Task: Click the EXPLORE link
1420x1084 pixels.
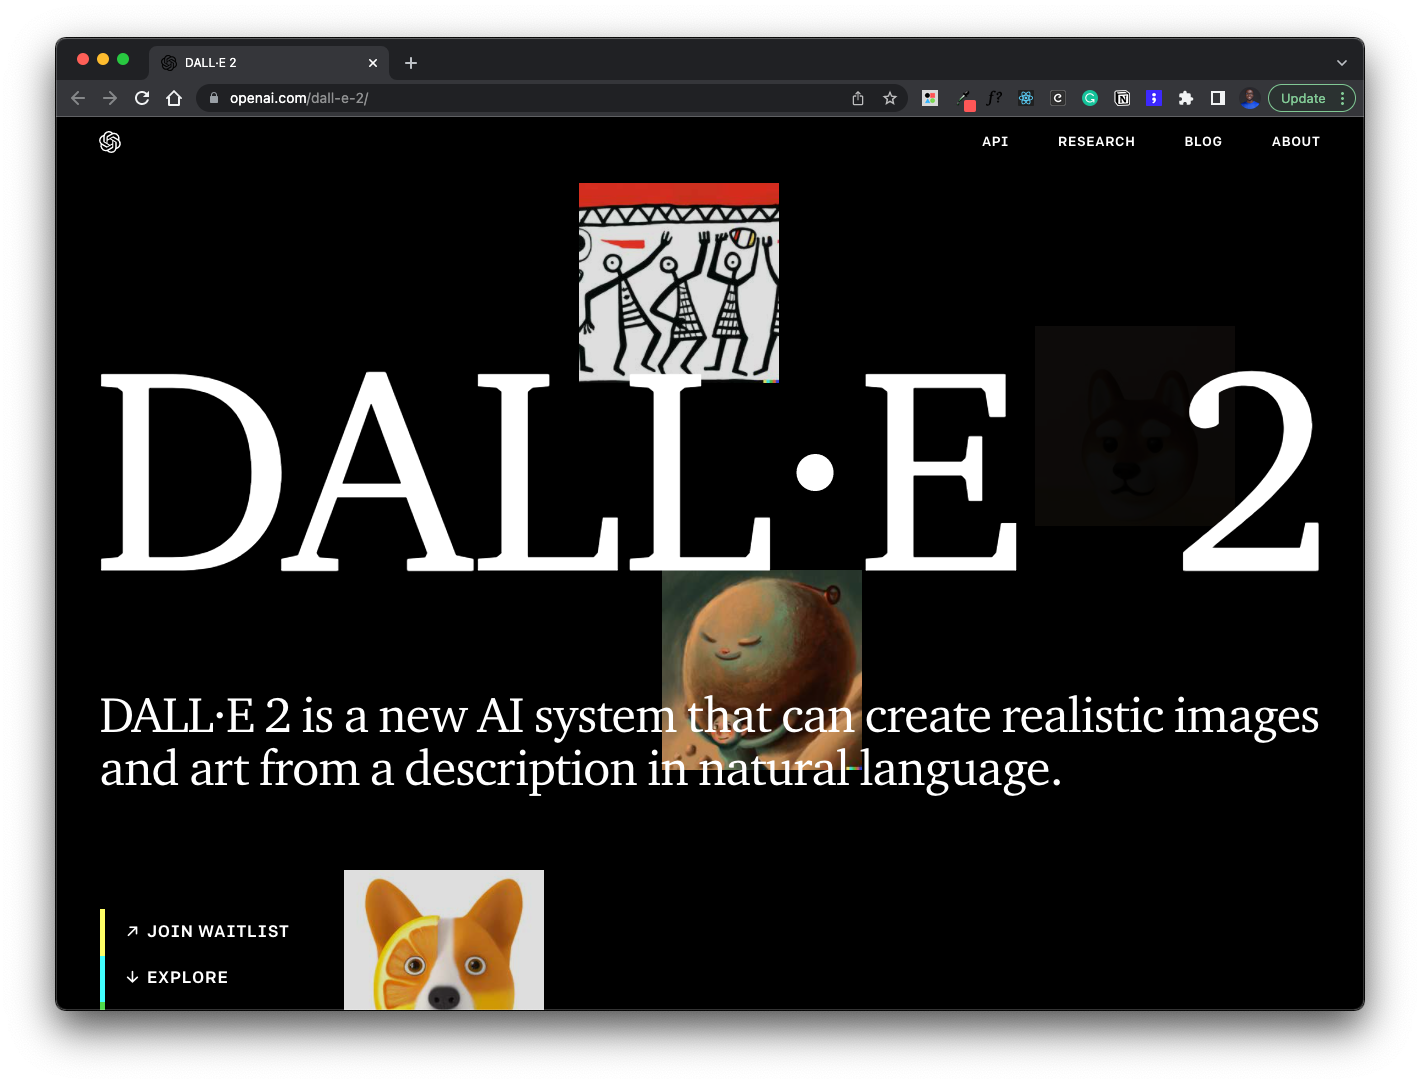Action: [x=177, y=977]
